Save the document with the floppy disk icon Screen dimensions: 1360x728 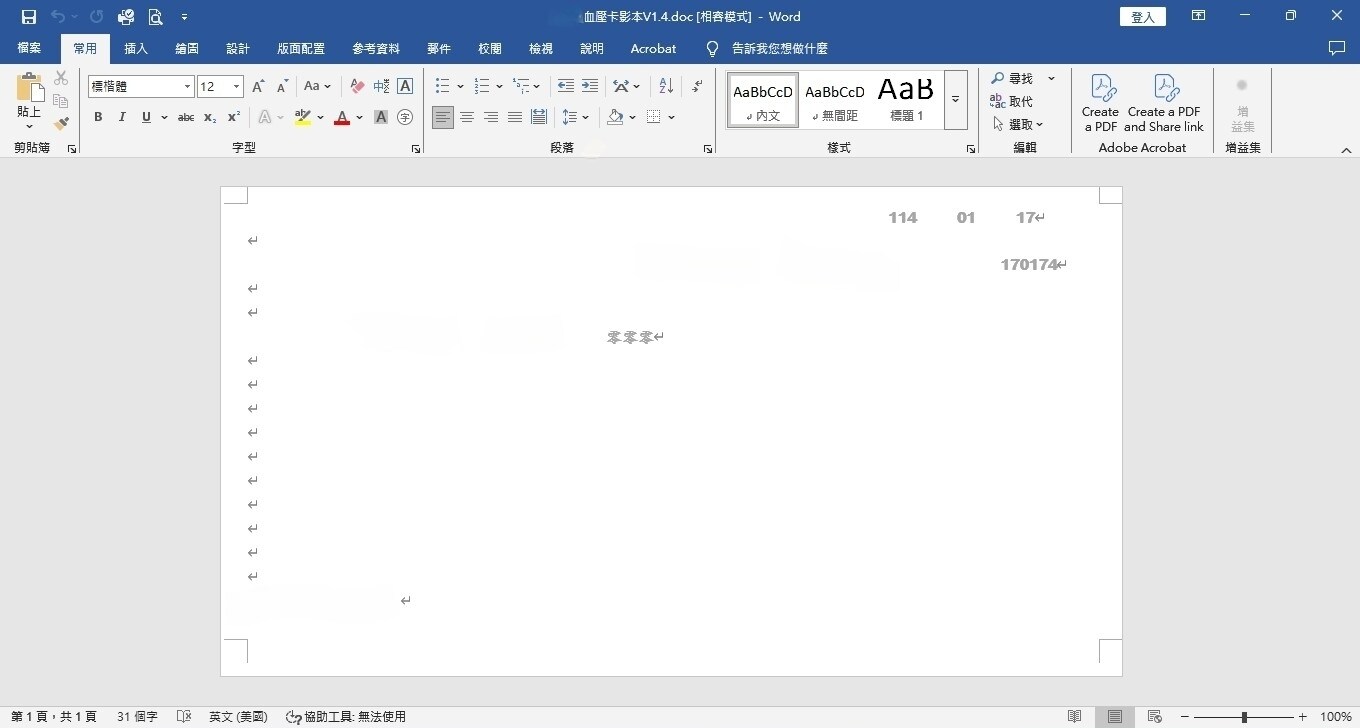(x=28, y=17)
